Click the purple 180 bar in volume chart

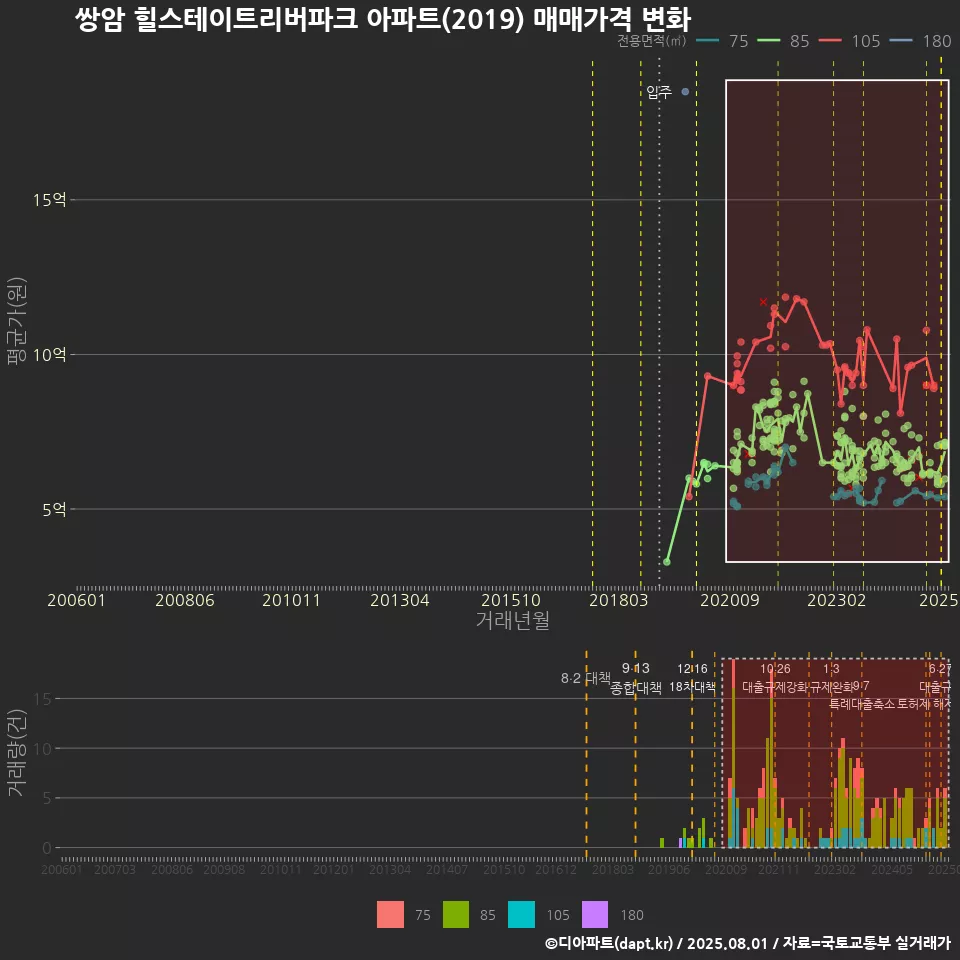point(680,843)
